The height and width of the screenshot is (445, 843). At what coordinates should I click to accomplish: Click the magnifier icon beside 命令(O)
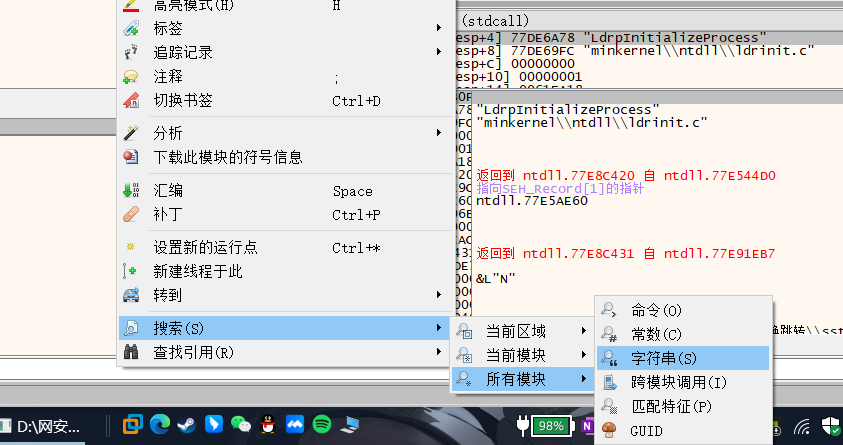[x=609, y=310]
